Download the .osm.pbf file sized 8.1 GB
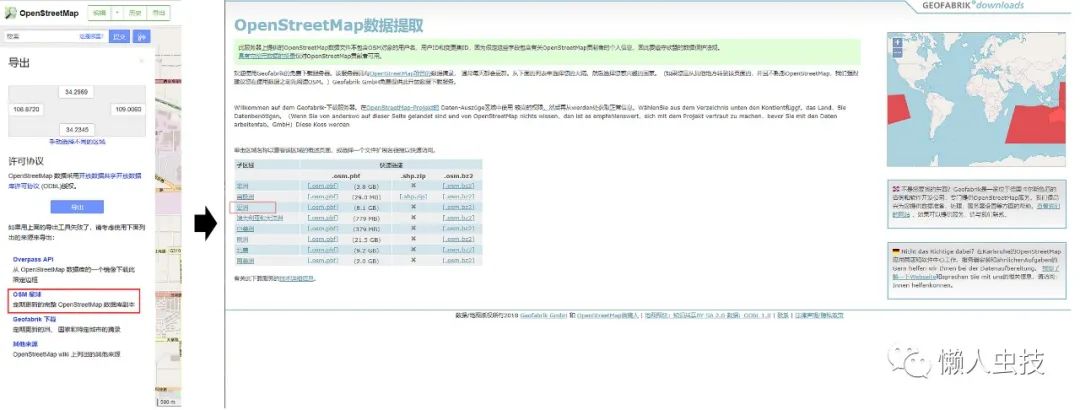 323,207
